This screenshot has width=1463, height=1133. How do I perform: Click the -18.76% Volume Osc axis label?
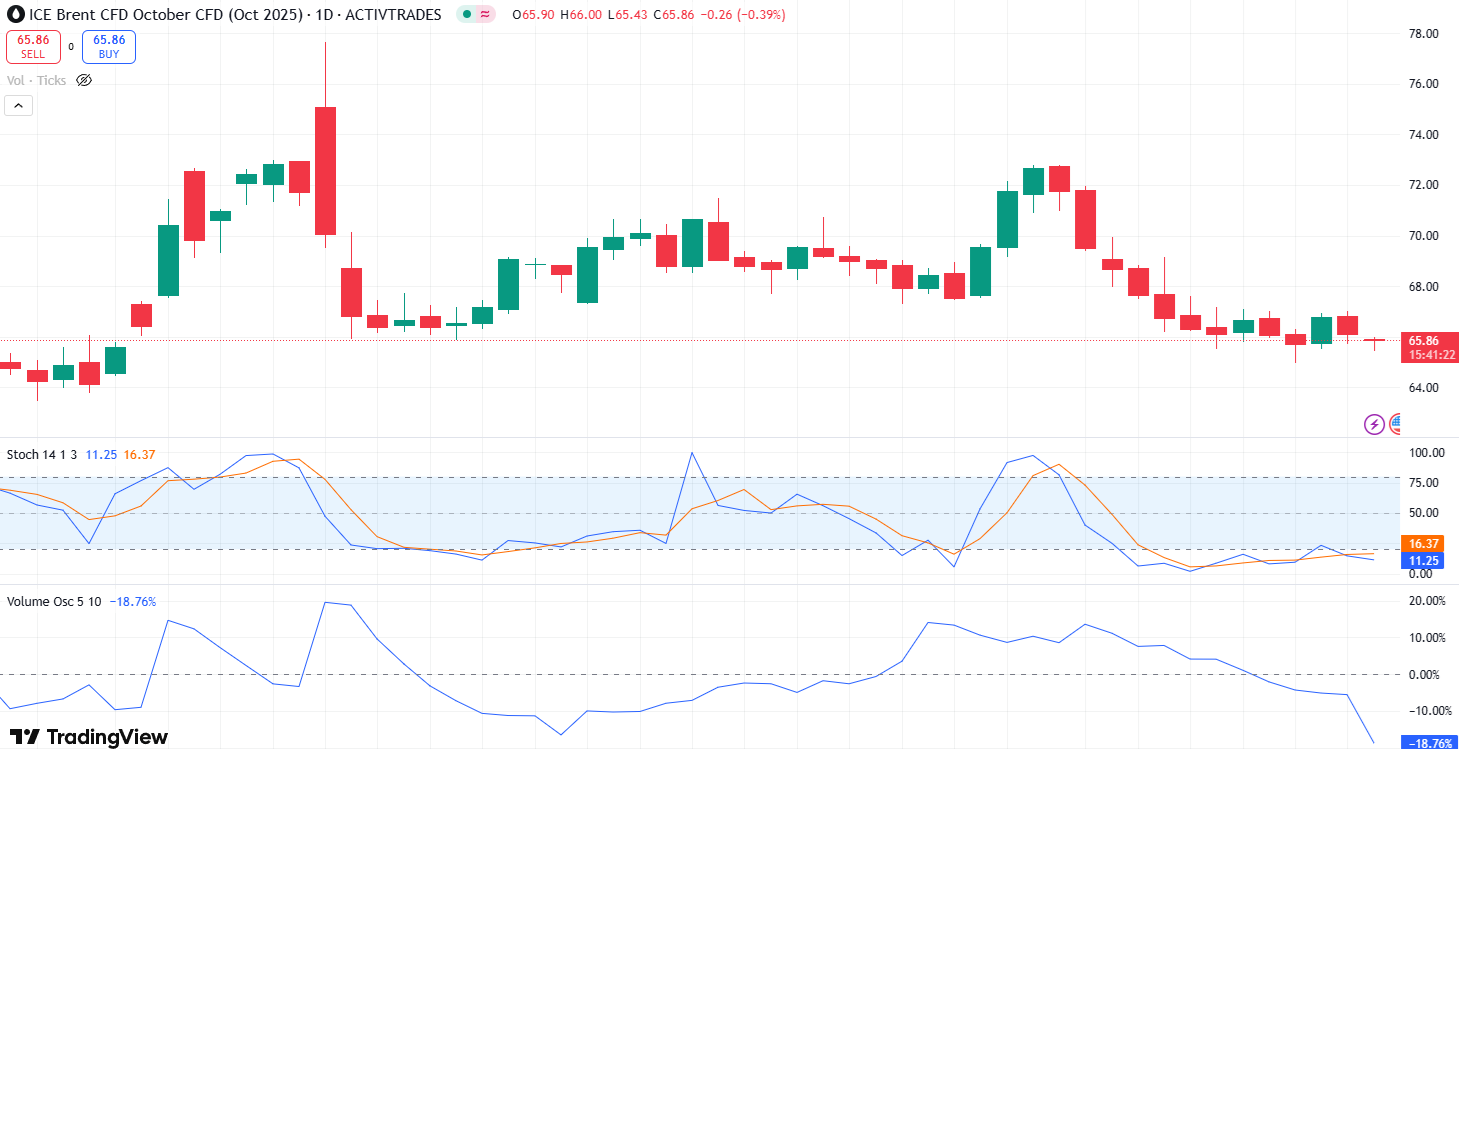[x=1429, y=743]
